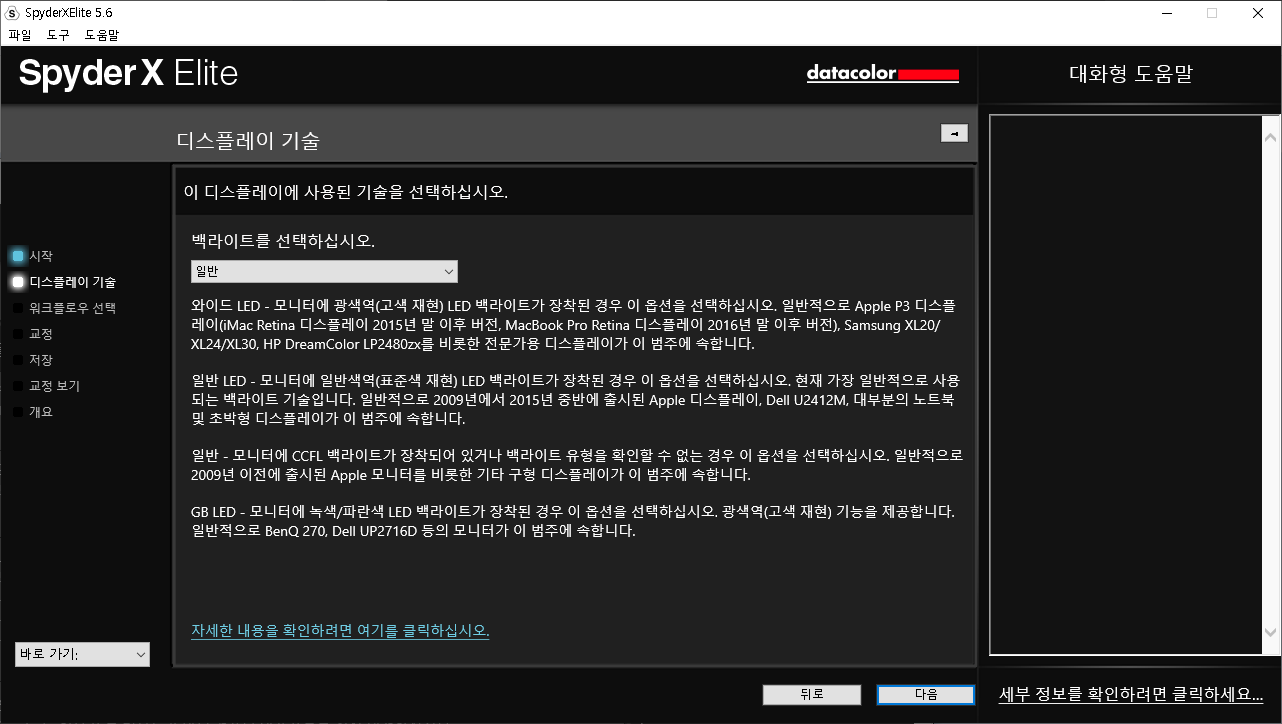The height and width of the screenshot is (724, 1282).
Task: Click the 시작 step indicator square
Action: pos(18,256)
